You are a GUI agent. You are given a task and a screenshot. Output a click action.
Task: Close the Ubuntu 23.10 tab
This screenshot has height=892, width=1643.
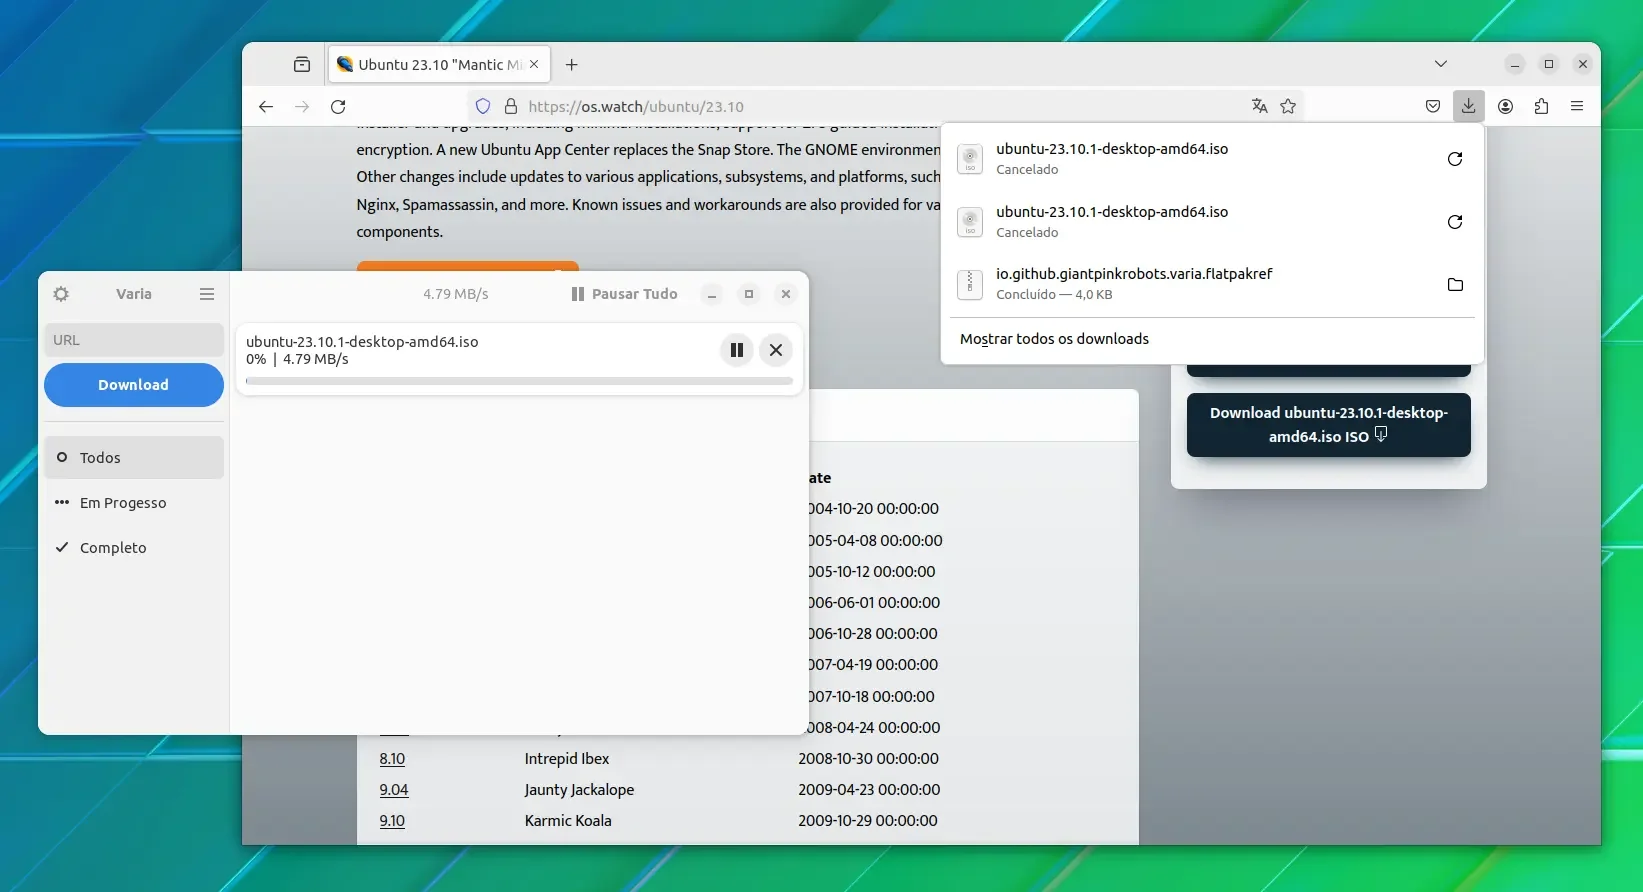pos(534,64)
